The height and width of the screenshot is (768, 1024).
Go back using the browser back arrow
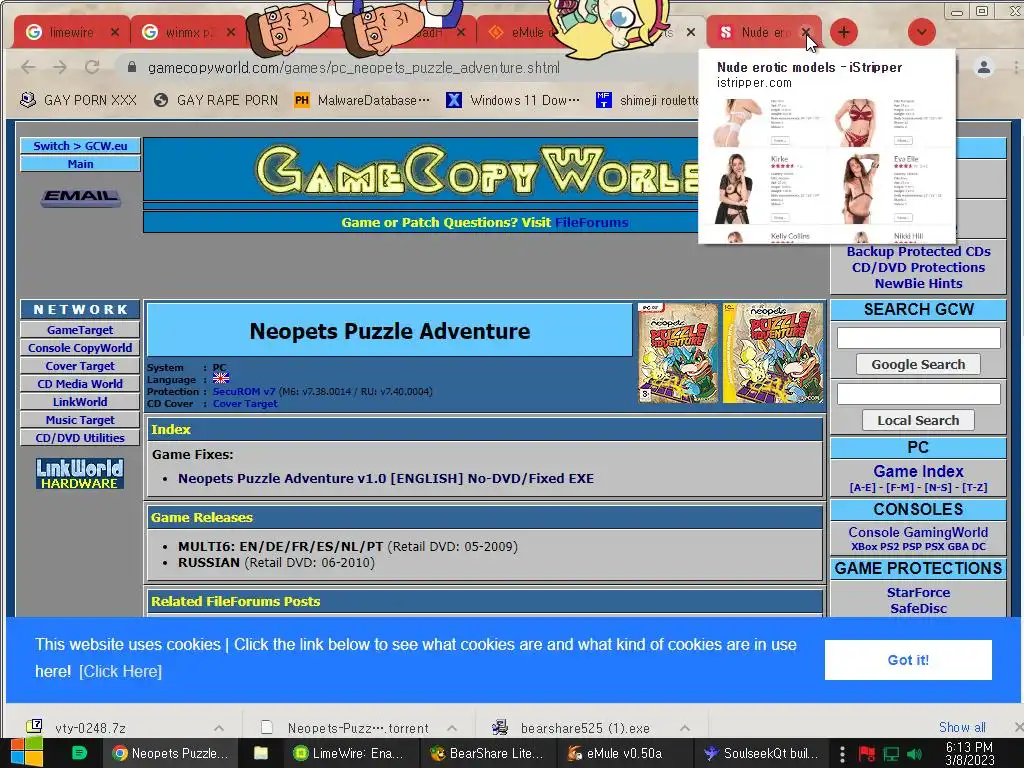pos(28,67)
